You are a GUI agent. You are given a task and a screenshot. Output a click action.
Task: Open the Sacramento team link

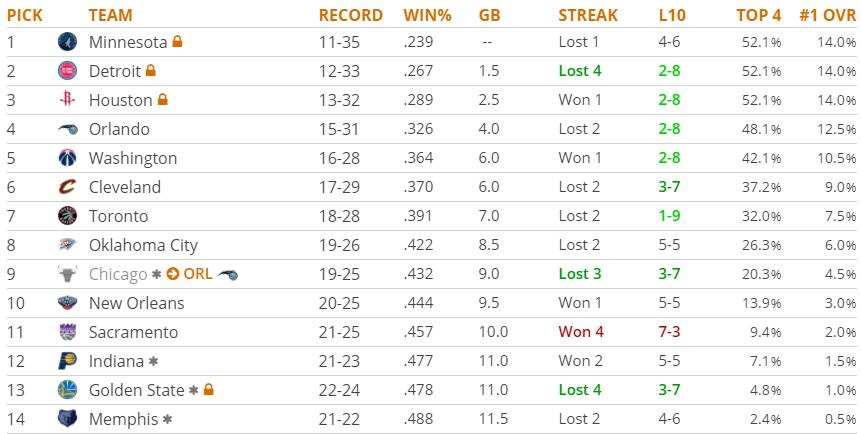[x=134, y=332]
